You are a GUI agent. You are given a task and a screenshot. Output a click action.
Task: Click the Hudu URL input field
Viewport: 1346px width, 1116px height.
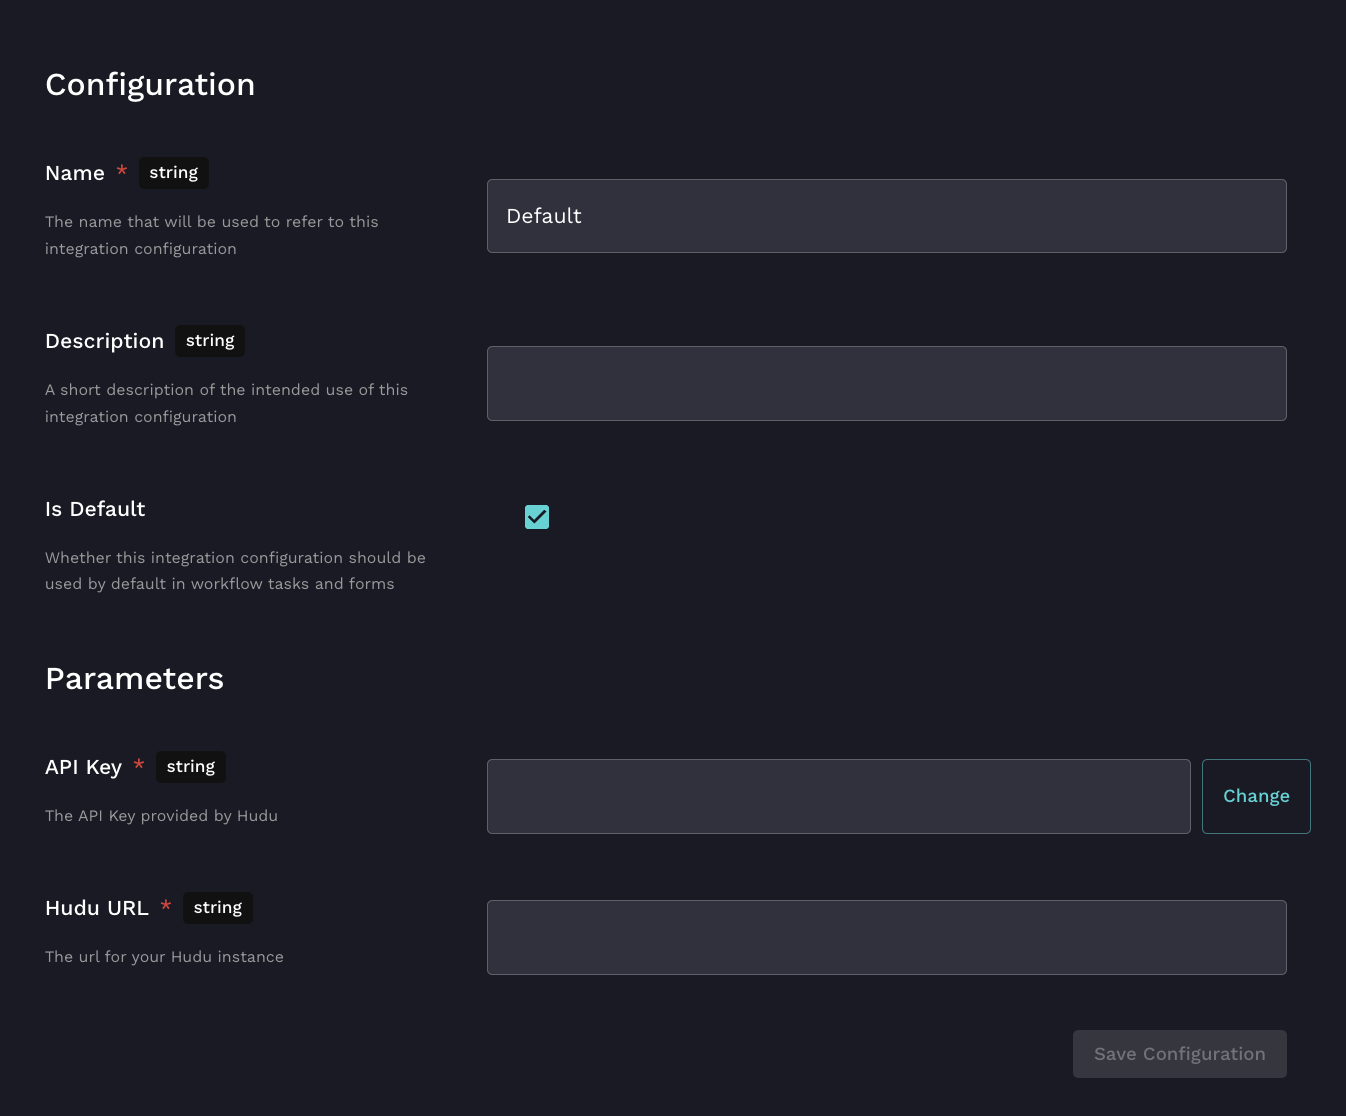pyautogui.click(x=886, y=937)
